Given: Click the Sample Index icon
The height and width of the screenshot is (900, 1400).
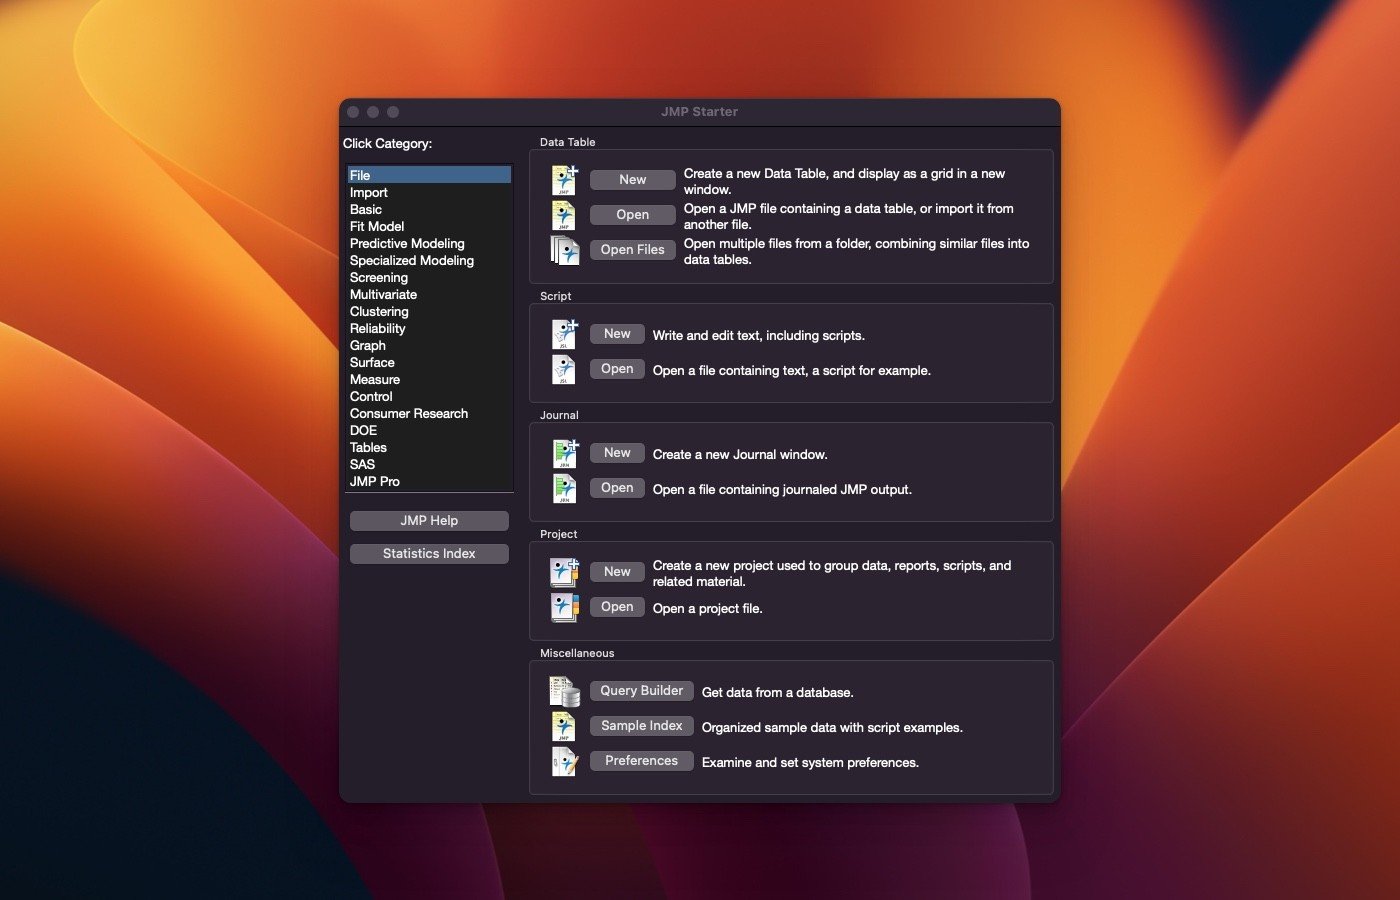Looking at the screenshot, I should (x=564, y=726).
